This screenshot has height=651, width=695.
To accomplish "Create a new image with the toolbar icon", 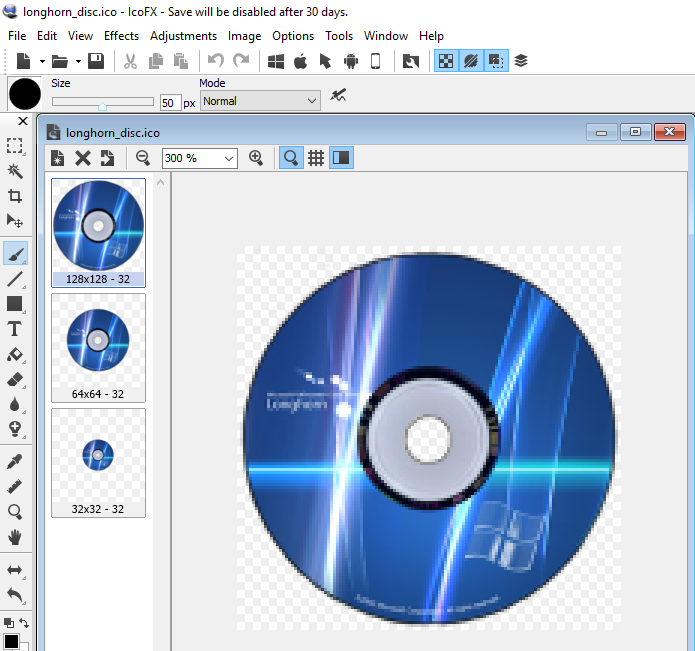I will 23,61.
